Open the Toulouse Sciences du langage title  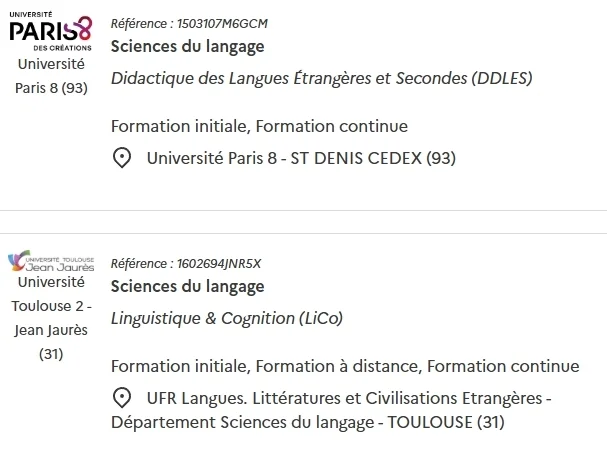[187, 287]
